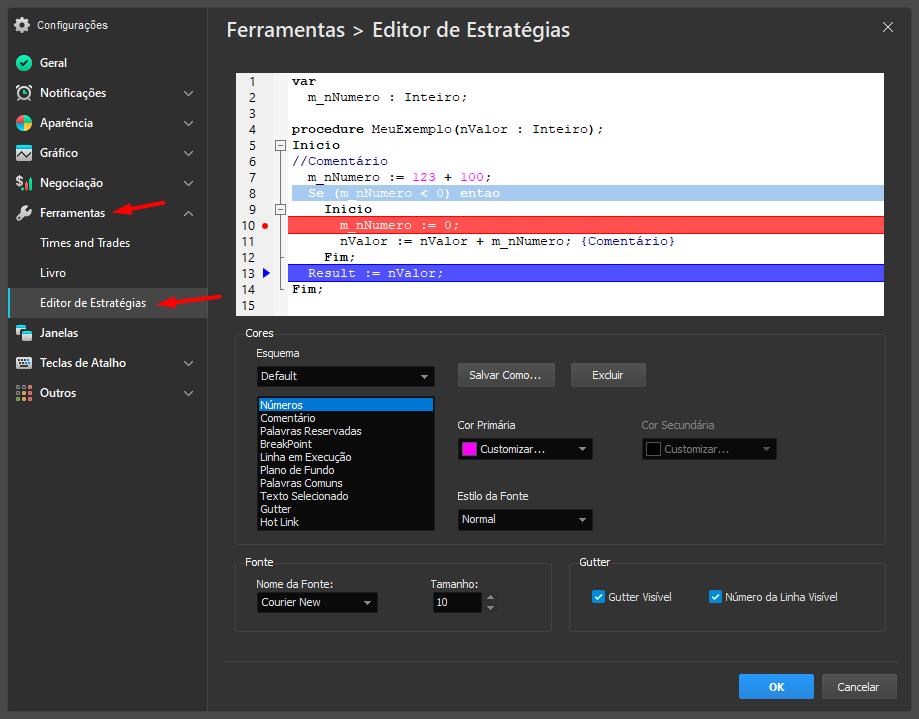This screenshot has height=719, width=919.
Task: Click the Outros colored grid icon
Action: (24, 393)
